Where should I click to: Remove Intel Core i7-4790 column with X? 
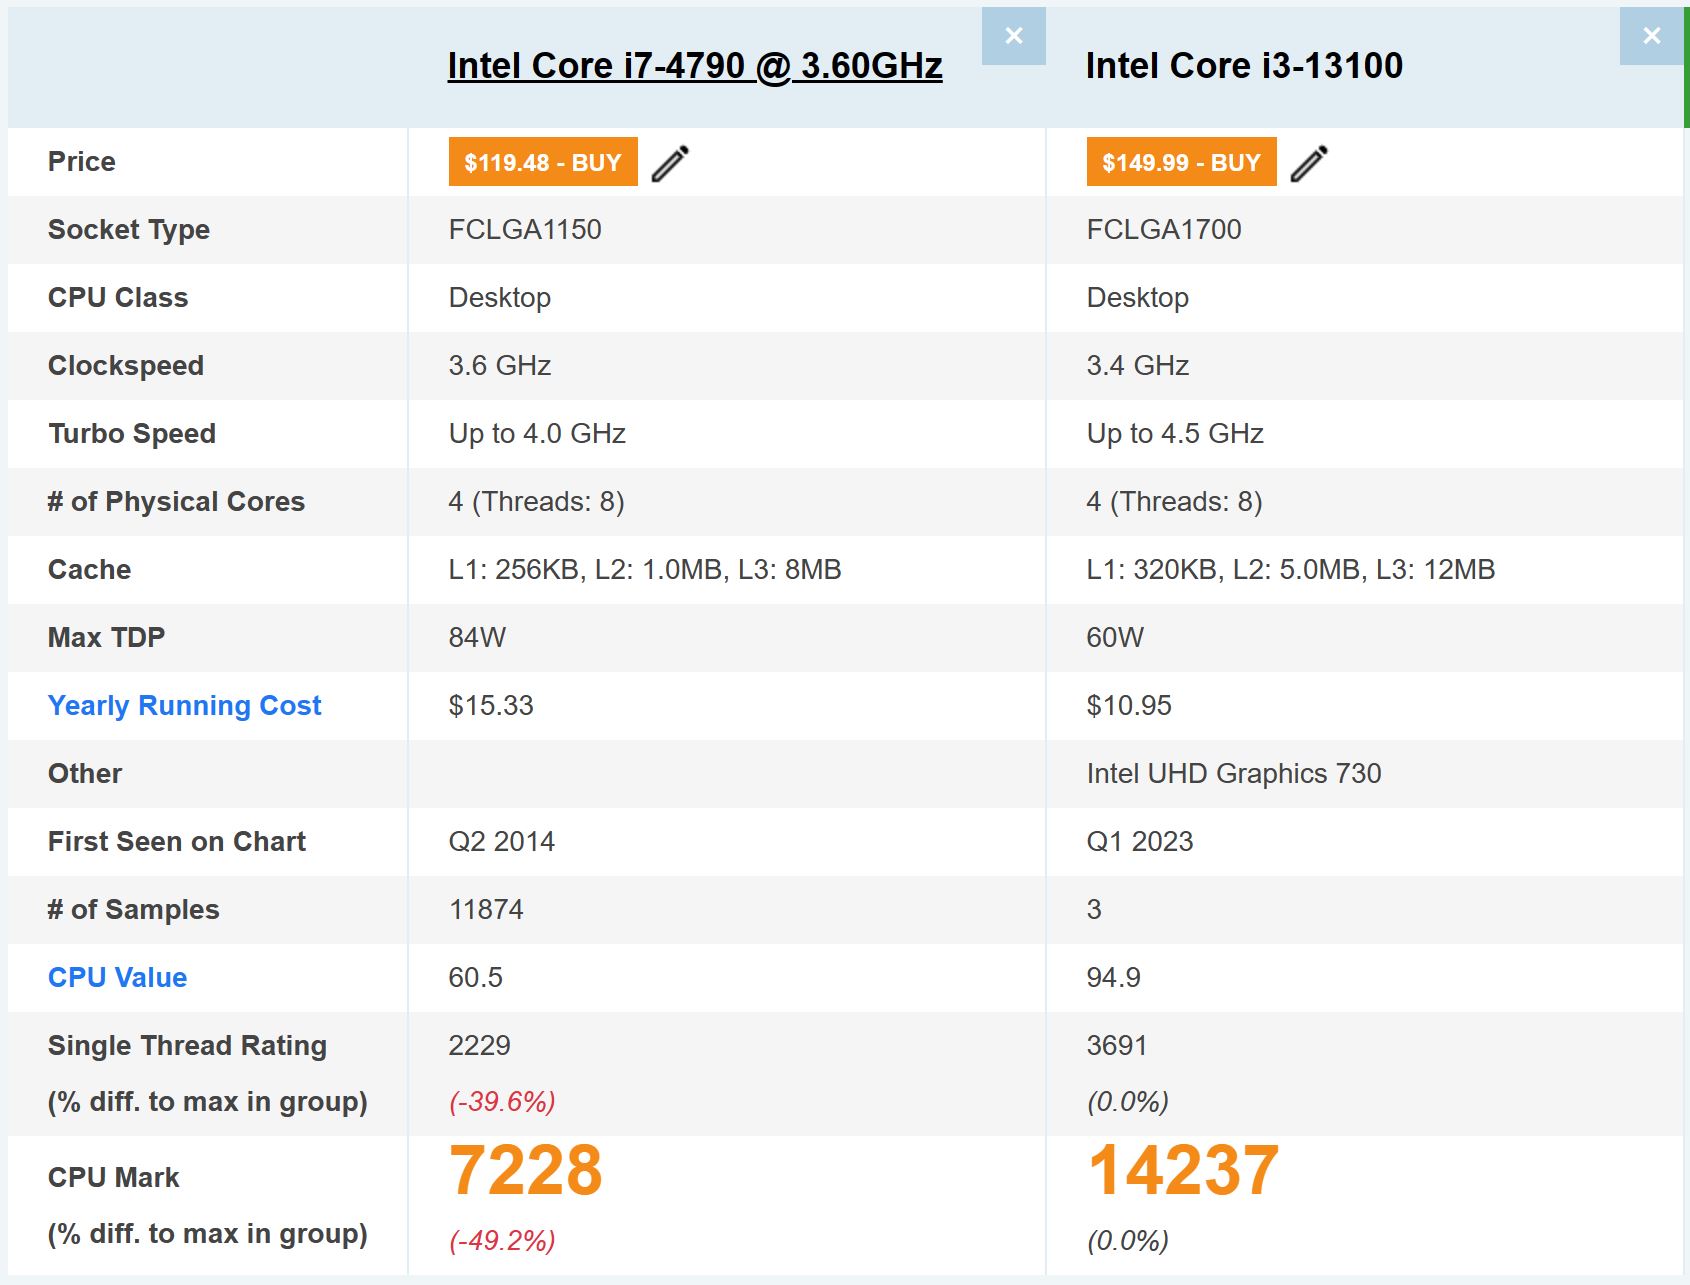pos(1013,36)
